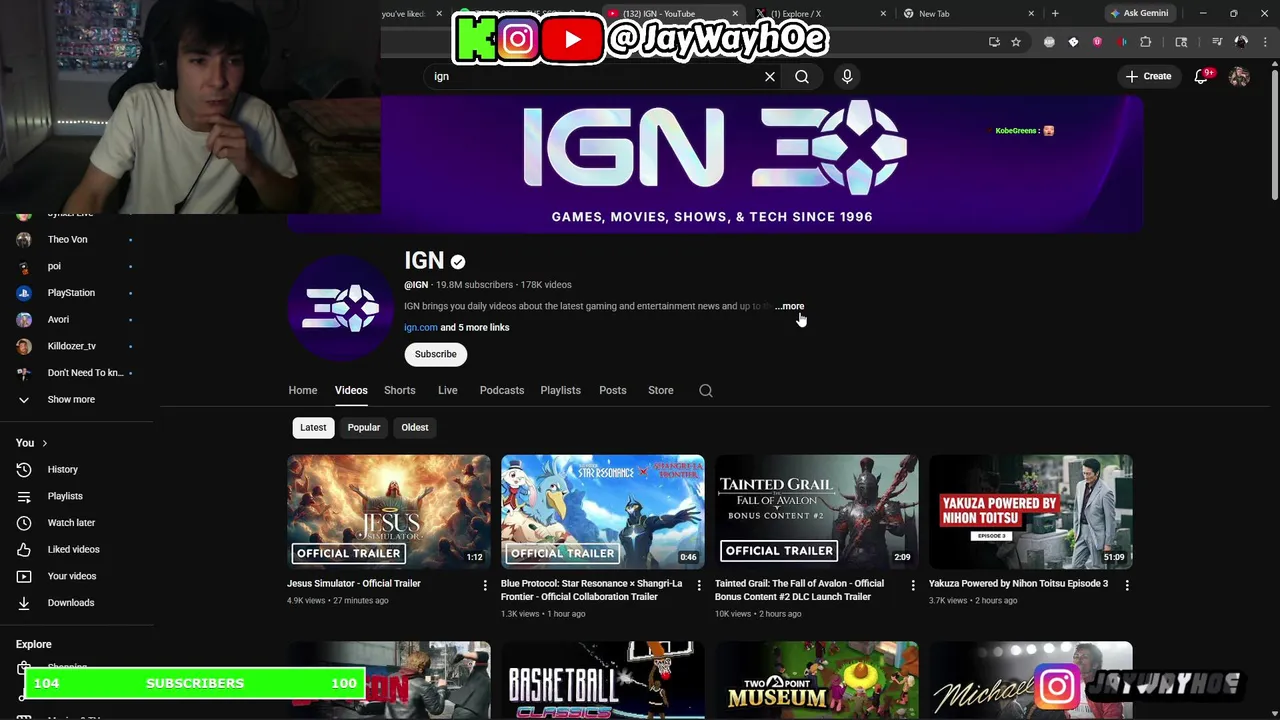
Task: Open options menu for Tainted Grail video
Action: point(913,585)
